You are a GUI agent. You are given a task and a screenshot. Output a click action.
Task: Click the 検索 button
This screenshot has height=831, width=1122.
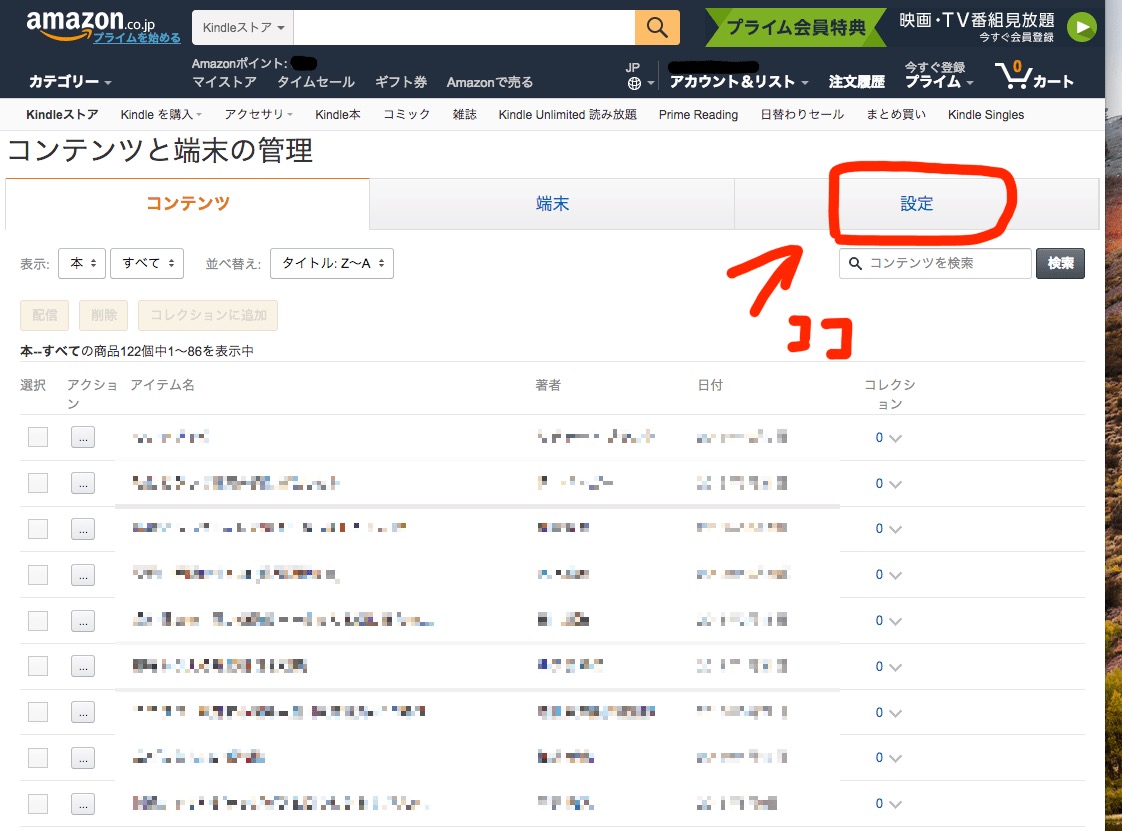pyautogui.click(x=1060, y=263)
